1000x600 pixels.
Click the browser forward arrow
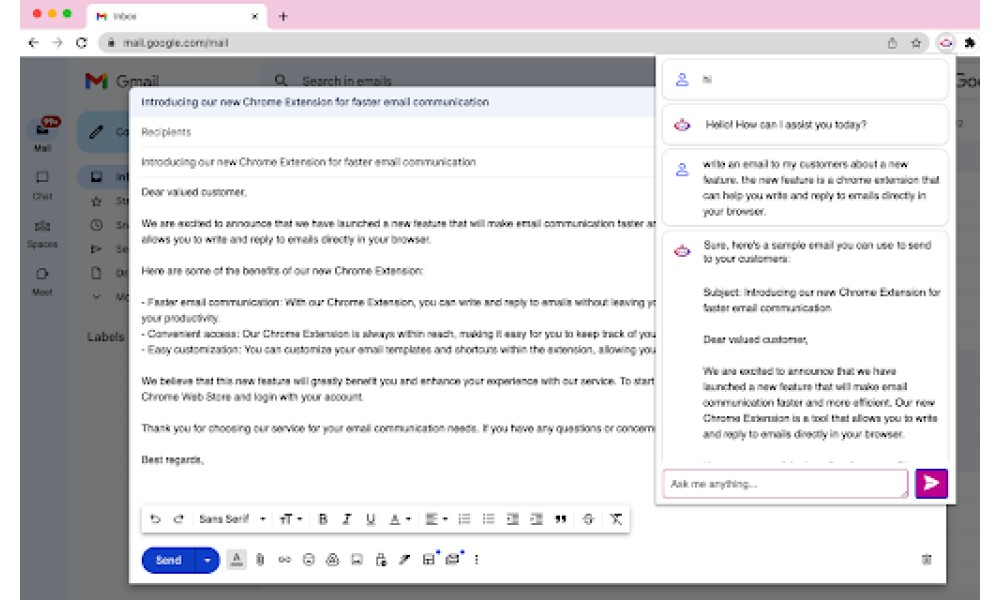pos(57,43)
